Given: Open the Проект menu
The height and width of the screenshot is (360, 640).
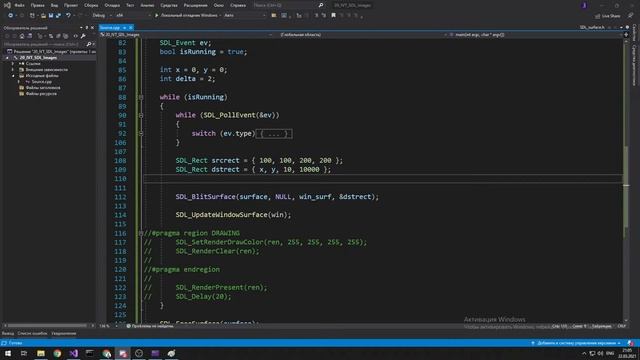Looking at the screenshot, I should [71, 5].
